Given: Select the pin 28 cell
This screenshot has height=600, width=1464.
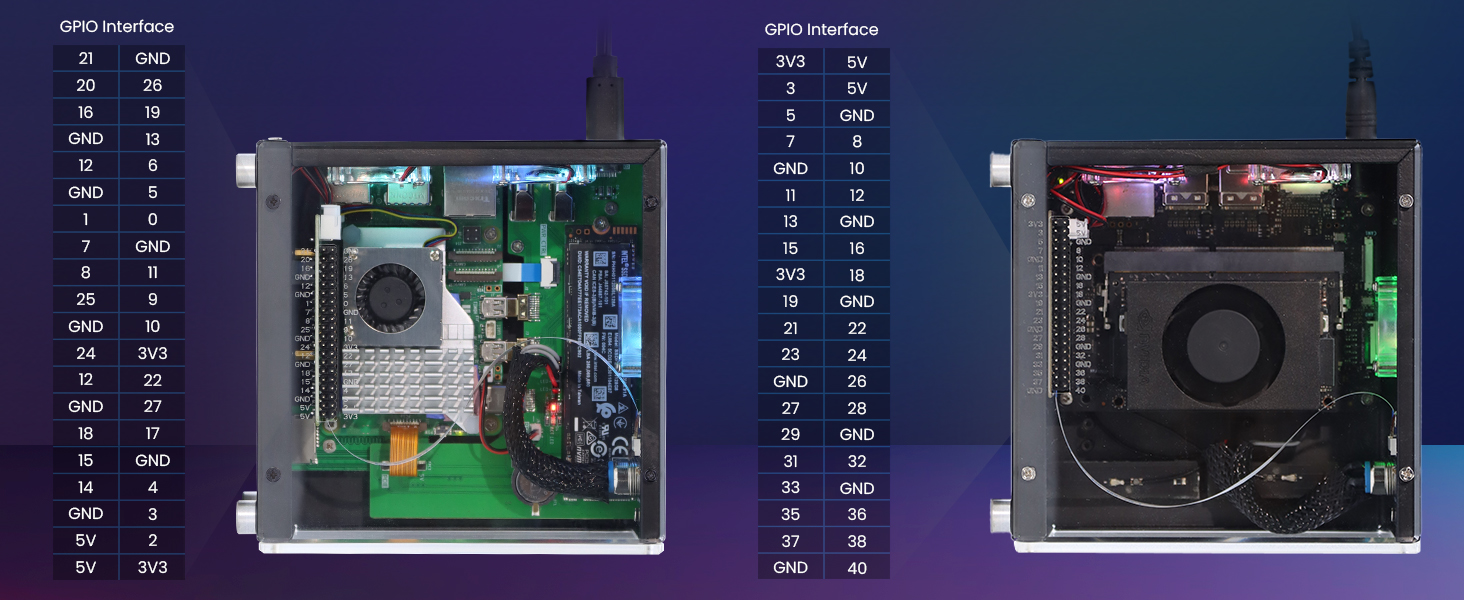Looking at the screenshot, I should tap(857, 408).
